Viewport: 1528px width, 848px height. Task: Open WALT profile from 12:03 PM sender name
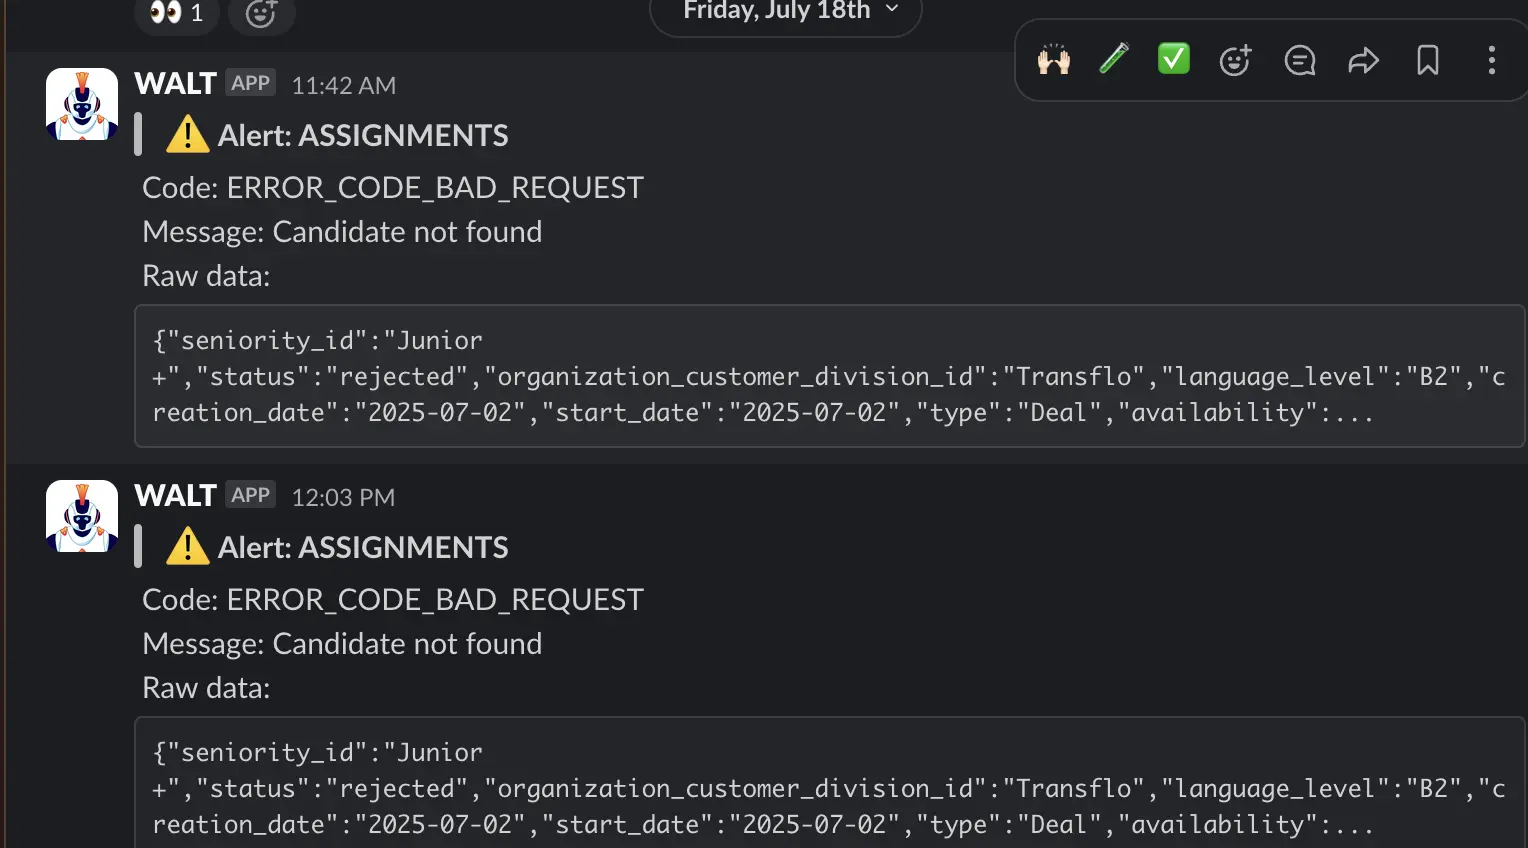point(175,496)
